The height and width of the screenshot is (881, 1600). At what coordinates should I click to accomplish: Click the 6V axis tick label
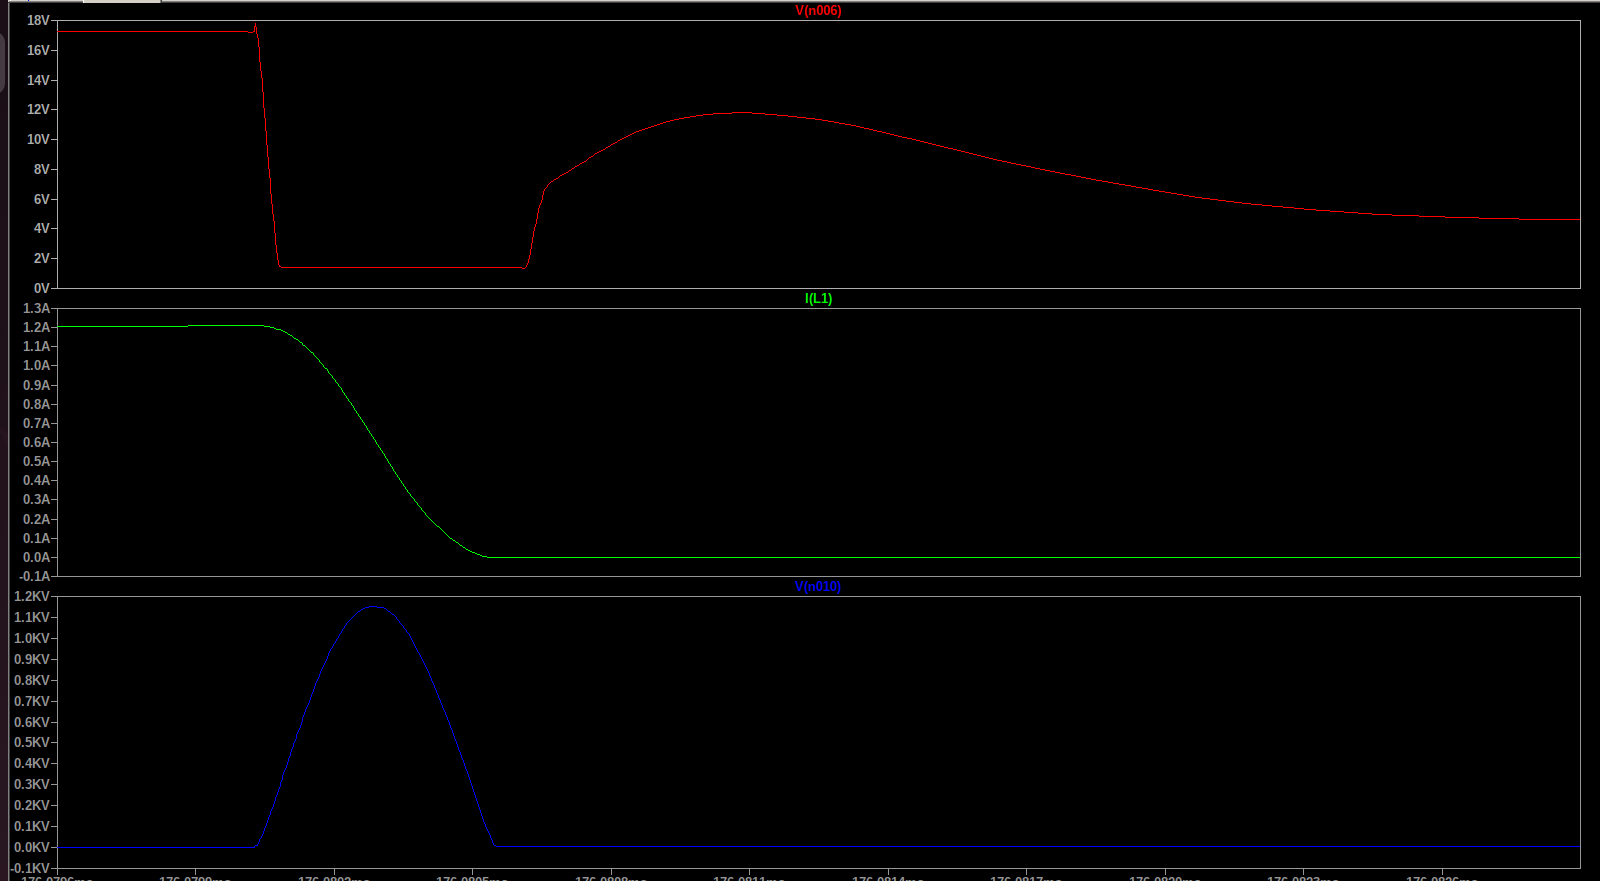coord(41,199)
